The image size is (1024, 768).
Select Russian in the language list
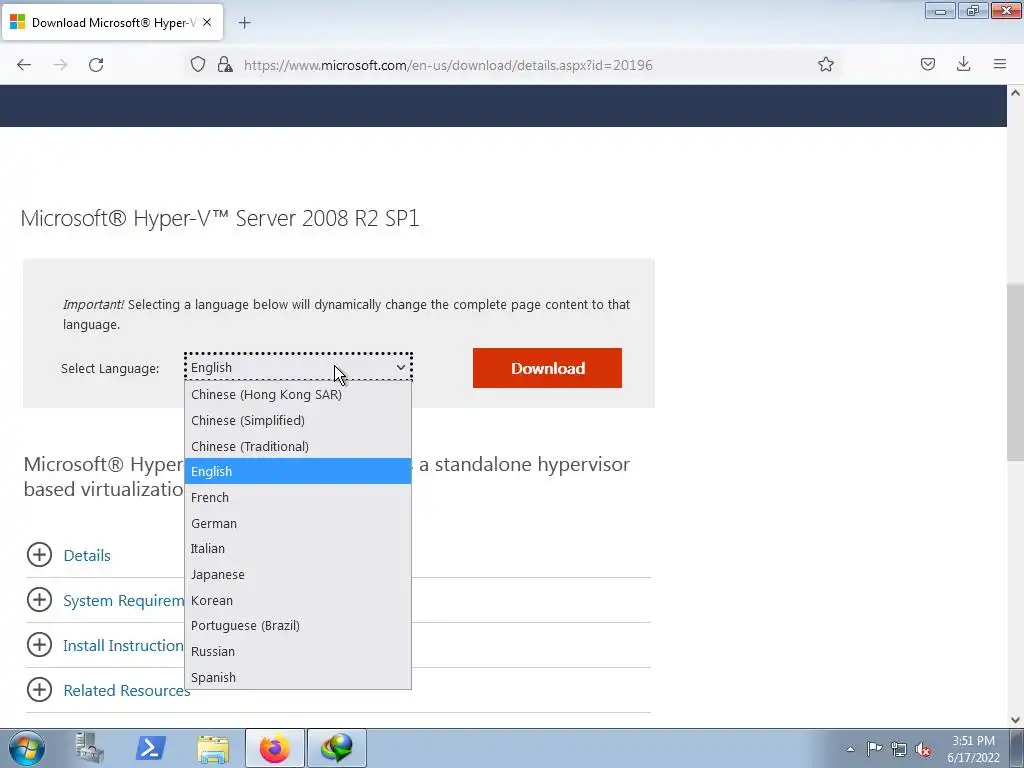click(x=298, y=652)
